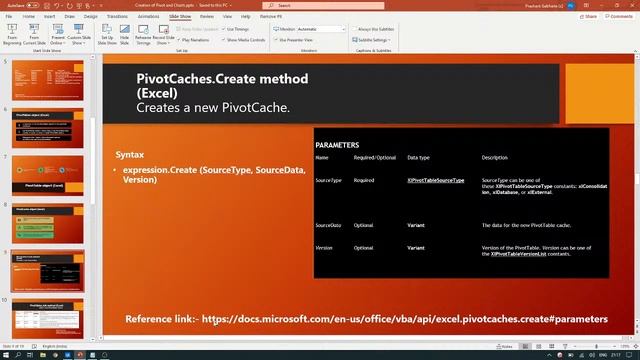Image resolution: width=640 pixels, height=360 pixels.
Task: Open the Home tab
Action: [29, 17]
